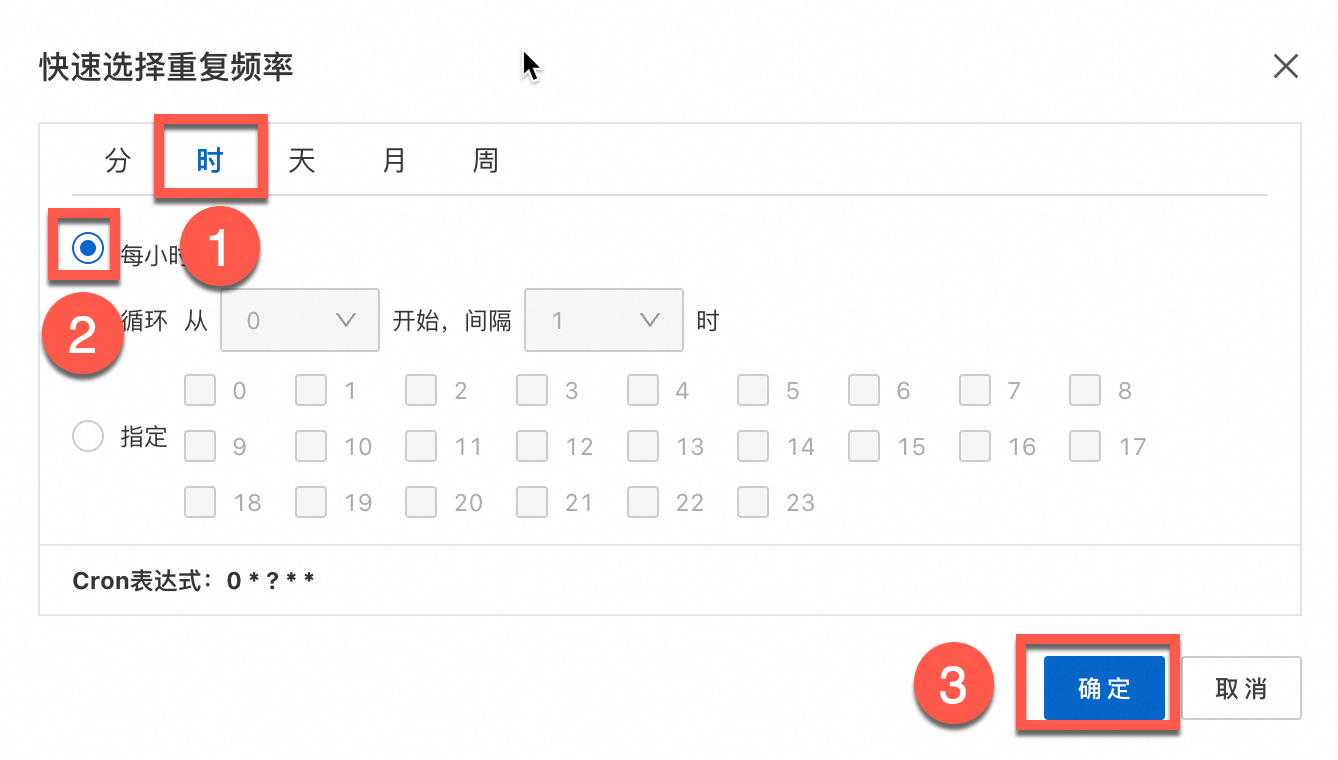Expand the interval hours dropdown
The width and height of the screenshot is (1338, 760).
pos(604,321)
